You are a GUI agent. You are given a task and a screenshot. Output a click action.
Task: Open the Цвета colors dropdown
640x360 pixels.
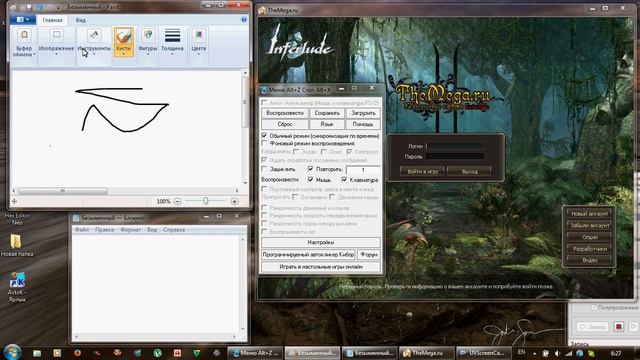tap(198, 42)
